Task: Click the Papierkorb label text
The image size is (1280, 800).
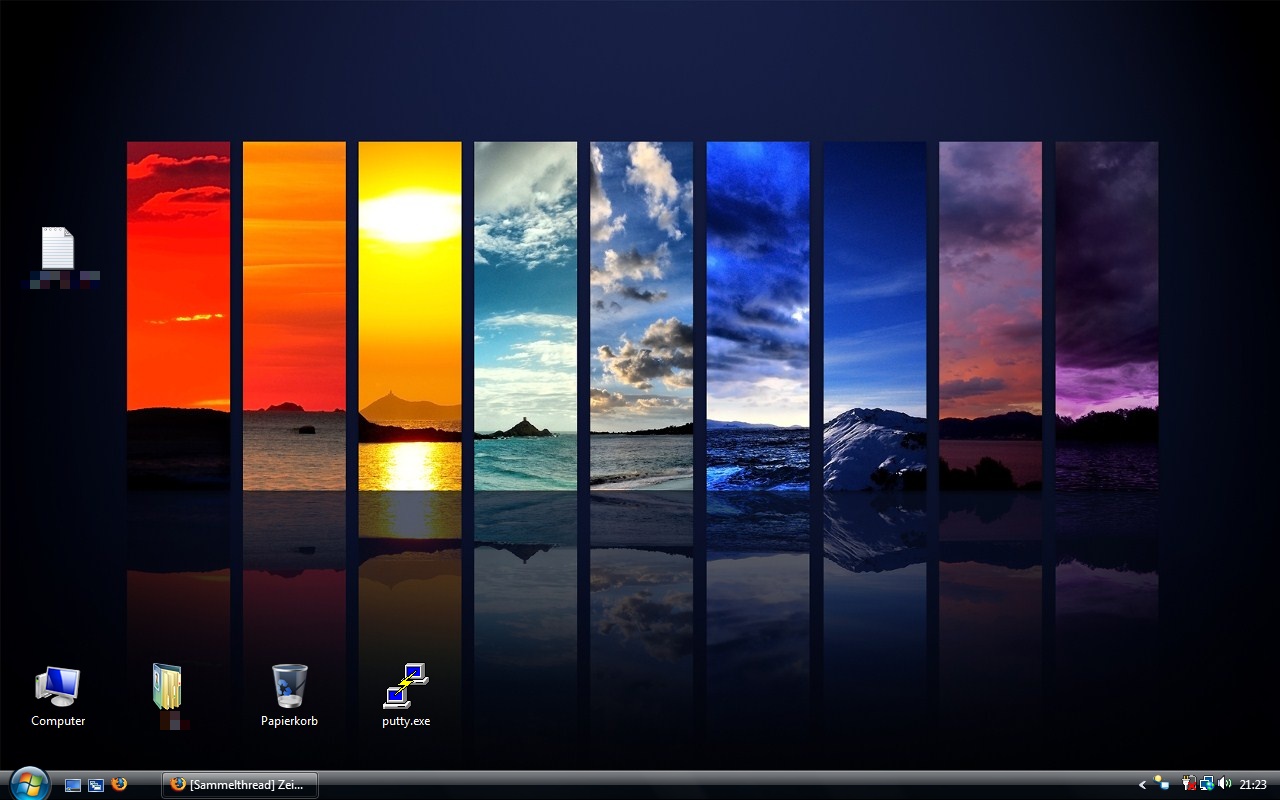Action: (289, 720)
